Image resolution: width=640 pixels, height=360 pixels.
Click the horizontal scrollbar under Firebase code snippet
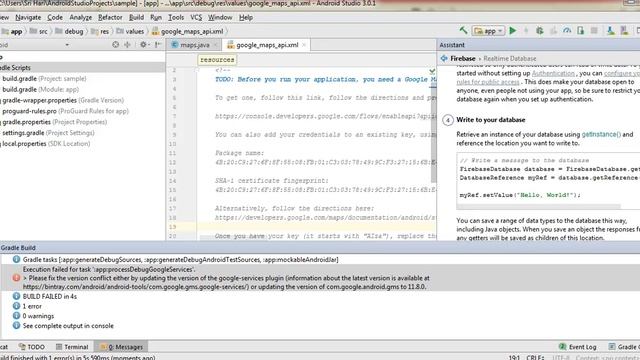click(x=540, y=207)
